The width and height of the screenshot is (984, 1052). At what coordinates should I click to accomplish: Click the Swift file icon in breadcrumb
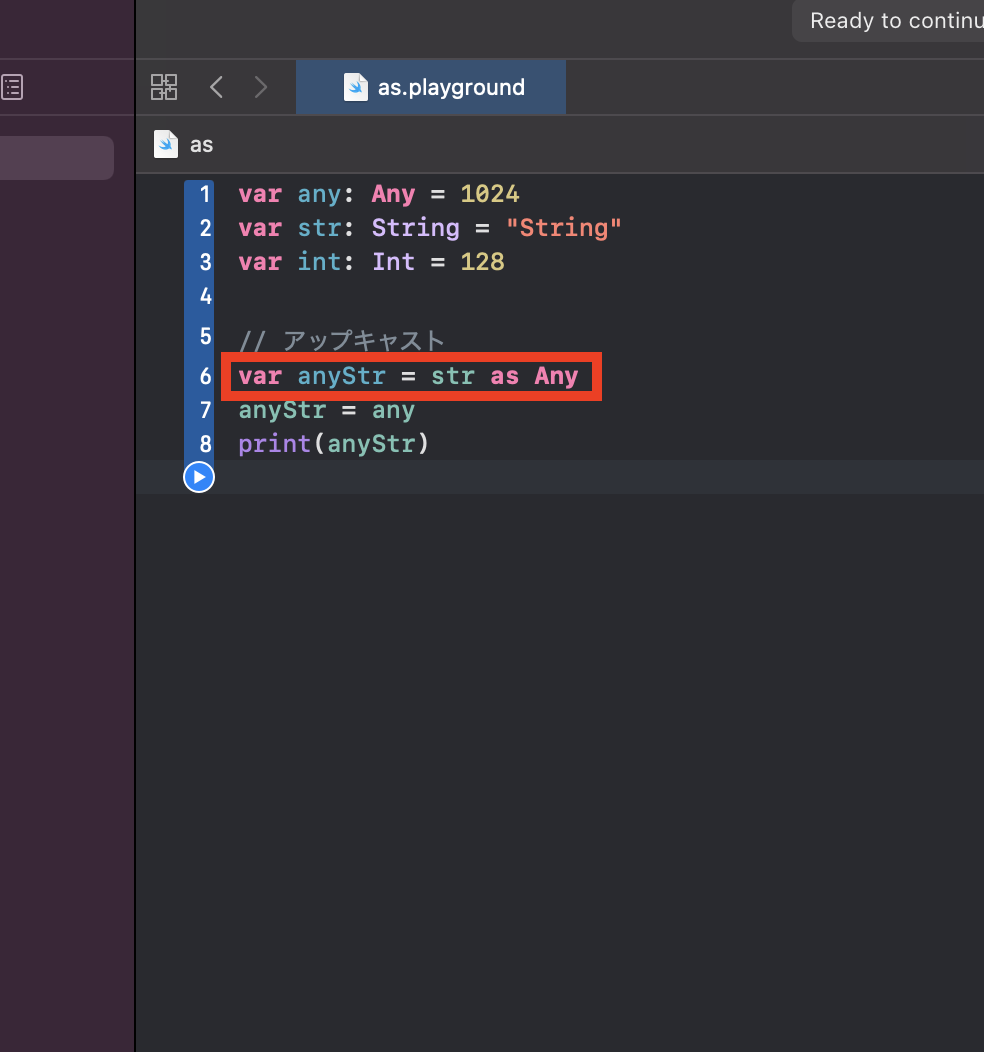point(166,144)
